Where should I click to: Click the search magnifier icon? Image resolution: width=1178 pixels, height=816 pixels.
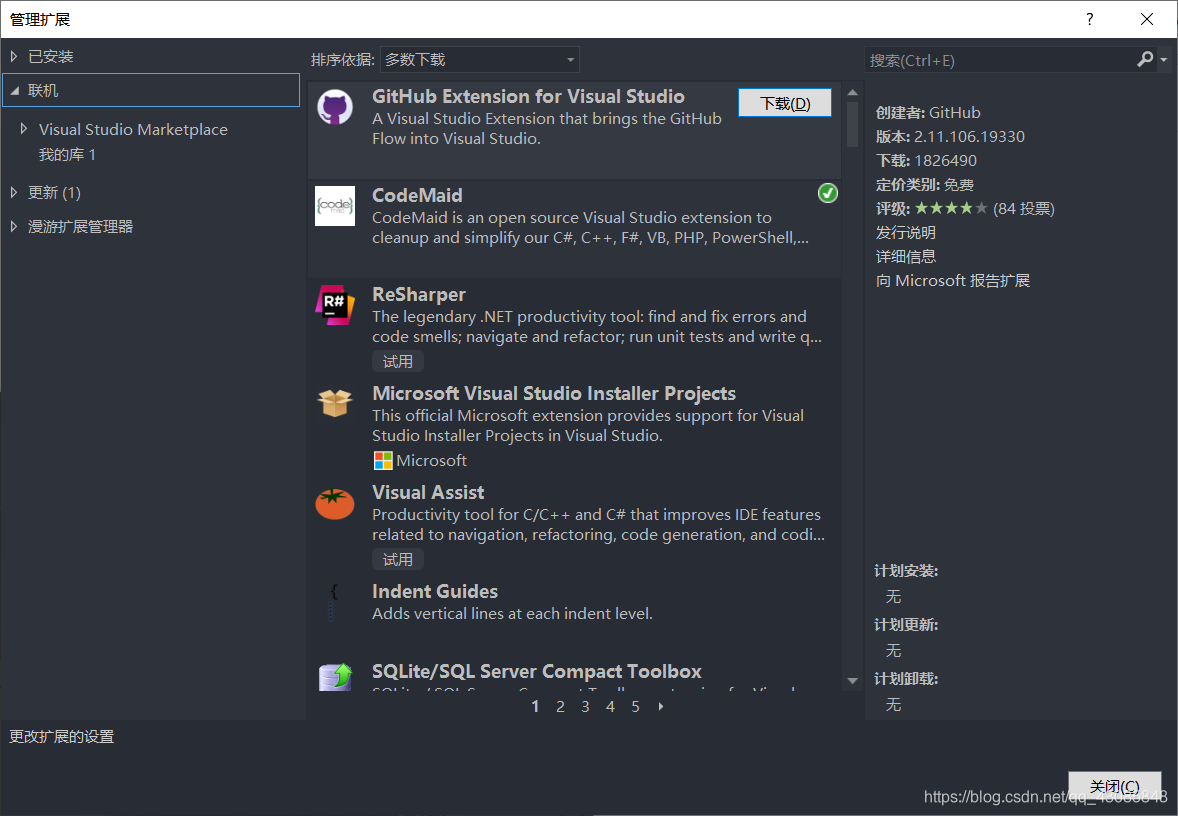1145,59
